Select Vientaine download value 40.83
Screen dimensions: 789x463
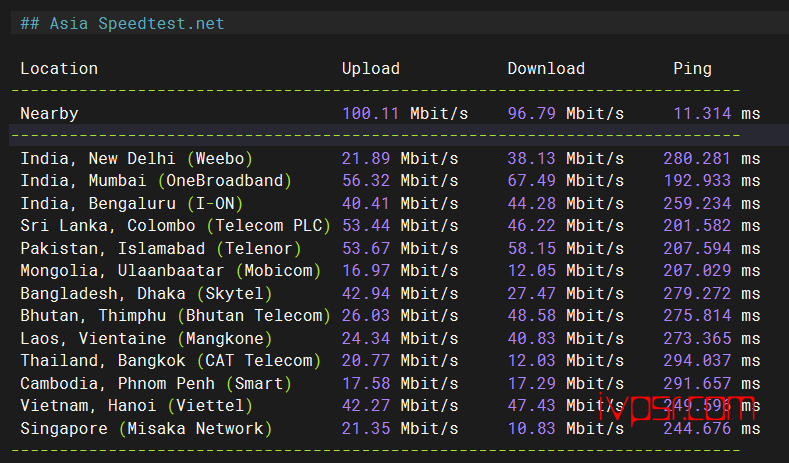click(531, 339)
